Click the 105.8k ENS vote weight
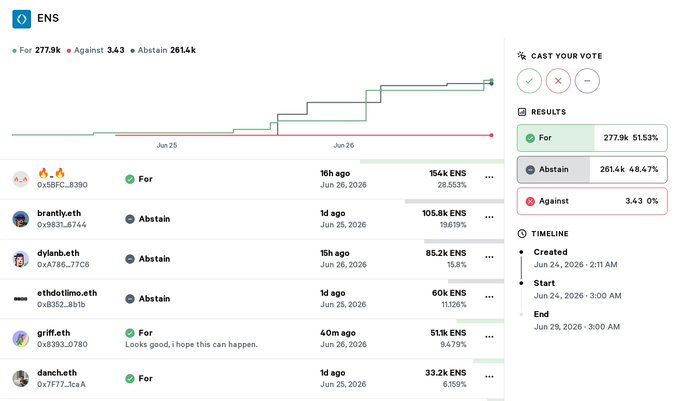680x401 pixels. 444,213
